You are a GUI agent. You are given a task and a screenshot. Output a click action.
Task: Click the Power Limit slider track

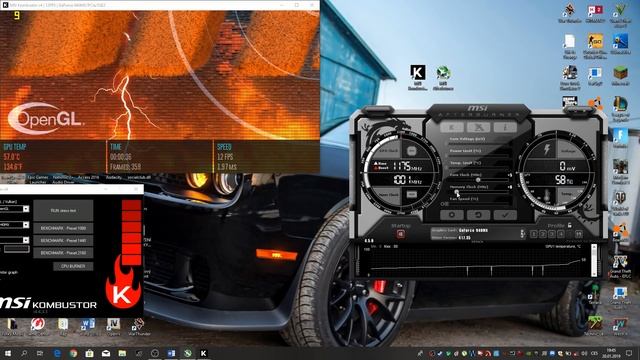[x=480, y=156]
